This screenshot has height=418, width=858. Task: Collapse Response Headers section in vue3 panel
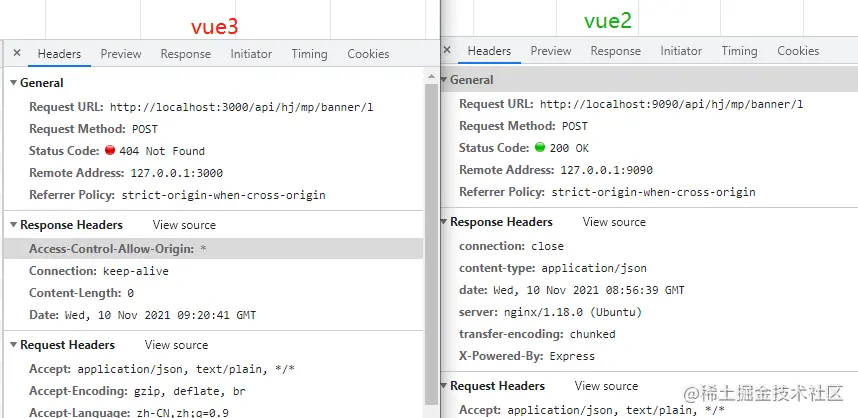click(x=14, y=225)
